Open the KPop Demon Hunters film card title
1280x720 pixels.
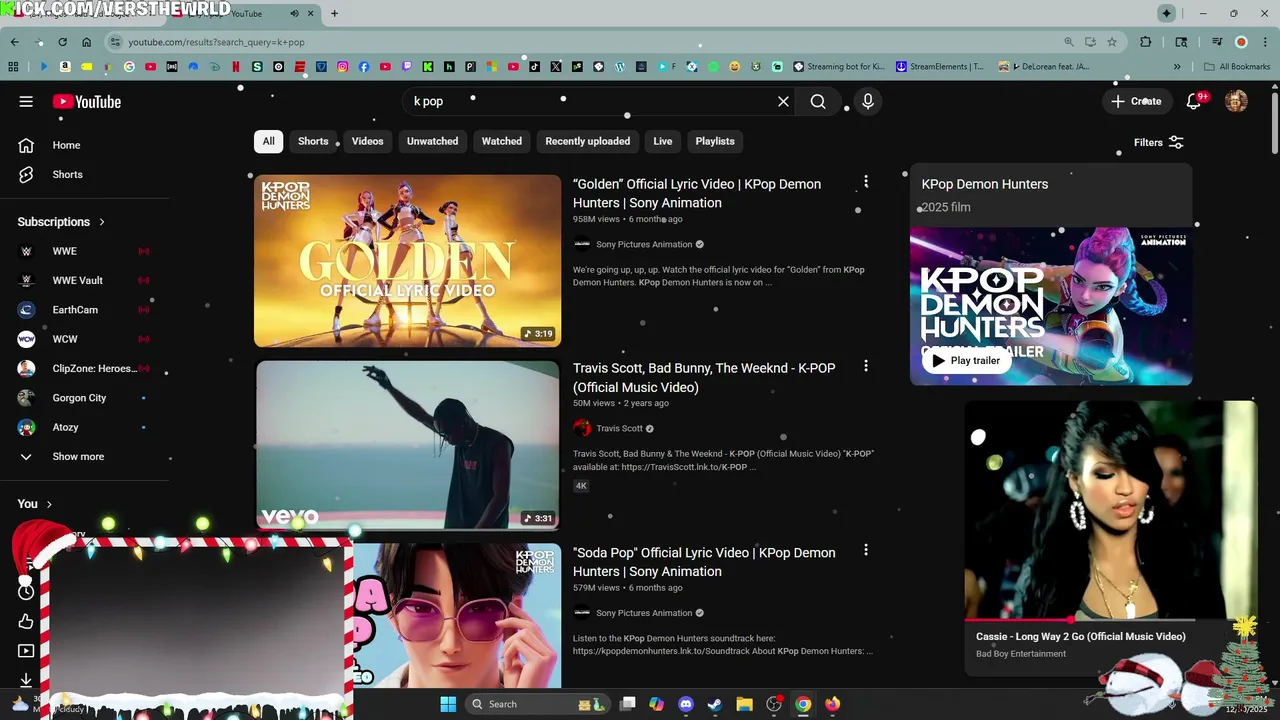[984, 184]
